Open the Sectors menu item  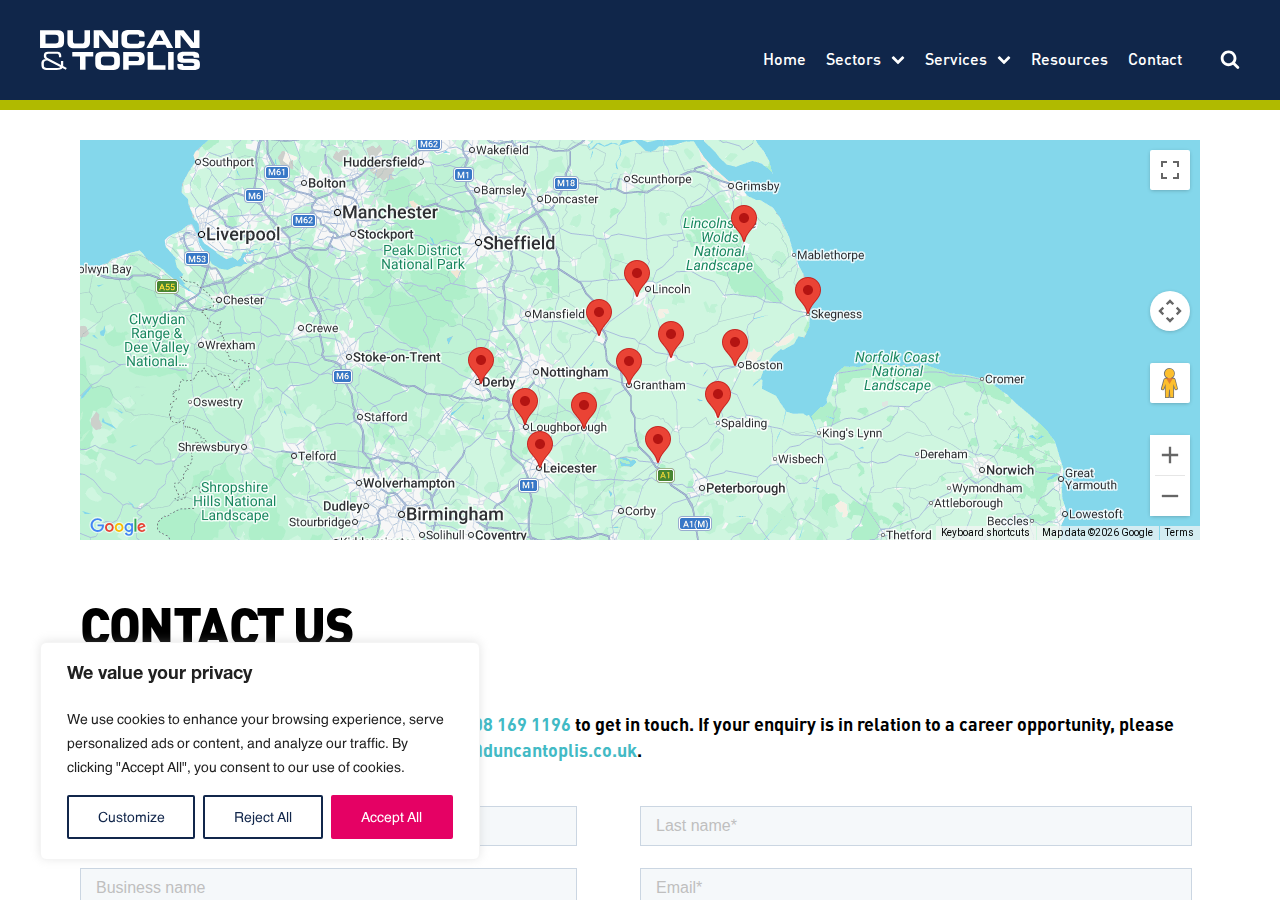(853, 60)
